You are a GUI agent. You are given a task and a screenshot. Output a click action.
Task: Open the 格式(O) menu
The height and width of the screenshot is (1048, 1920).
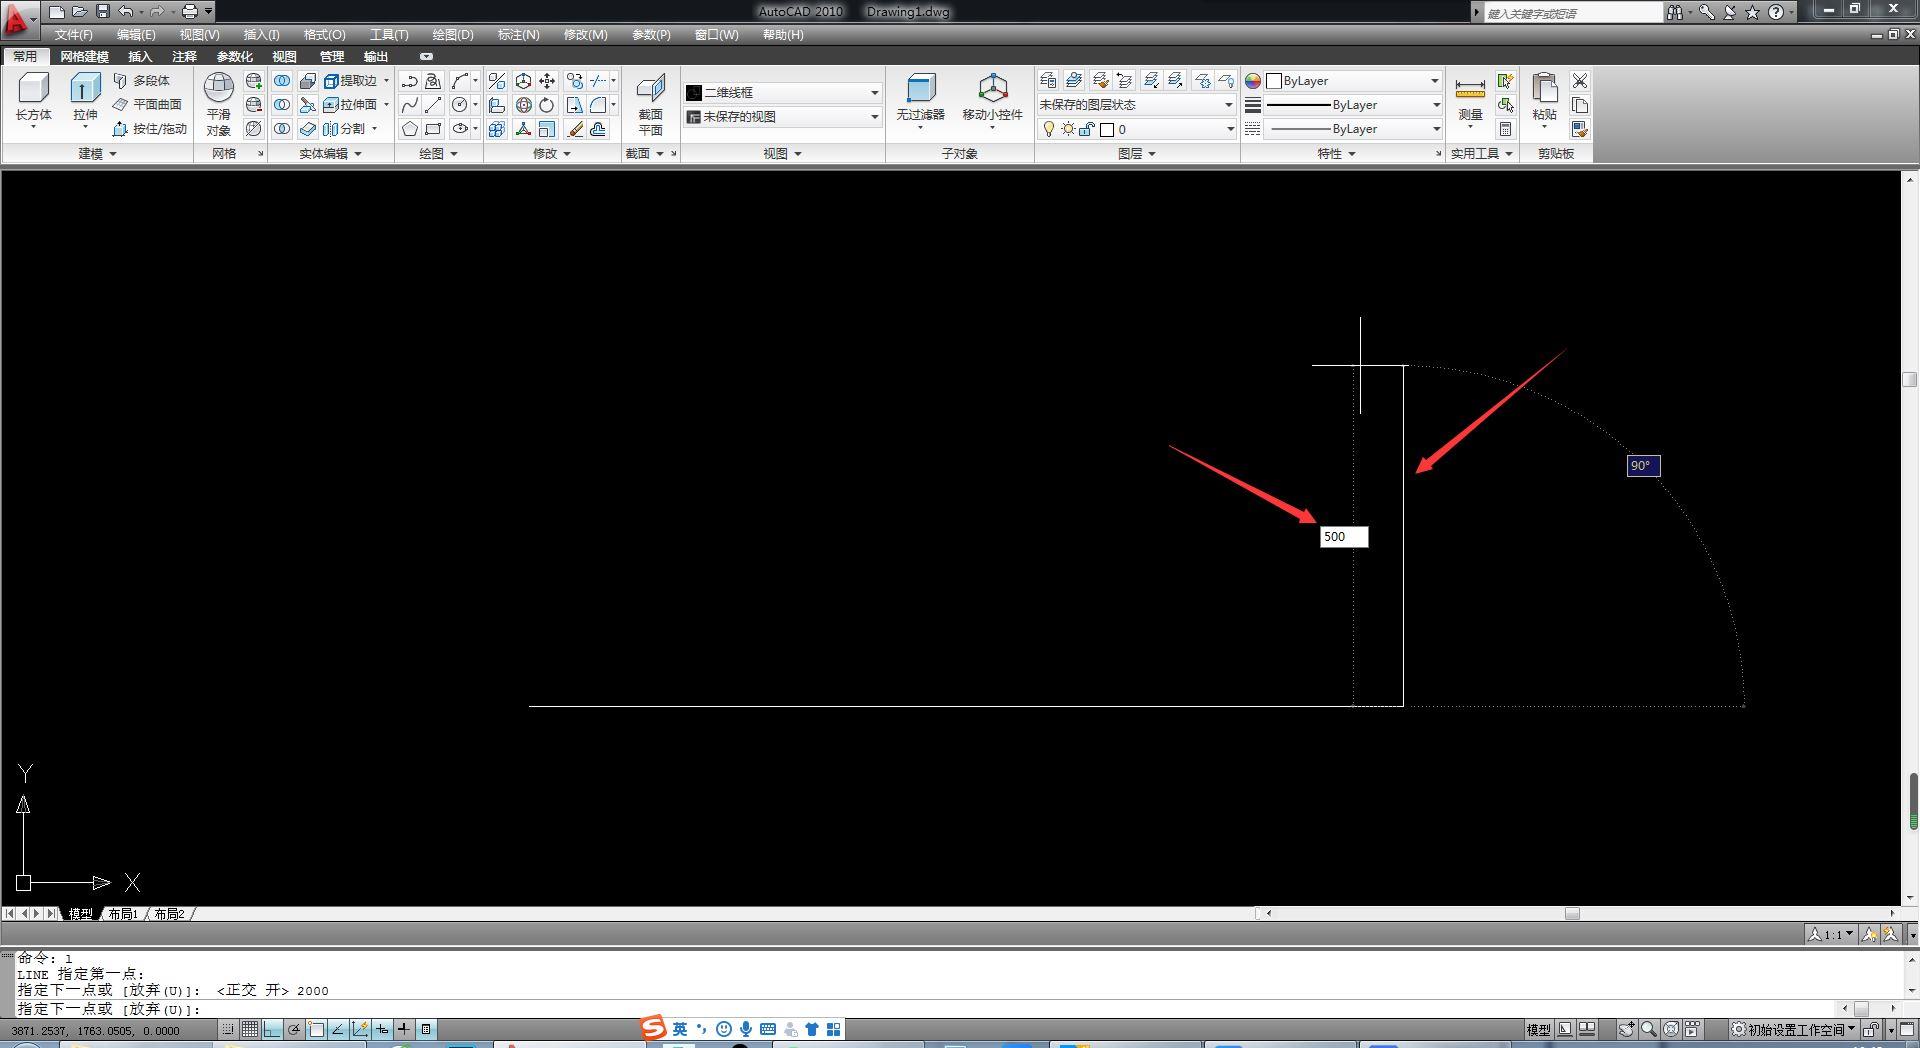click(324, 34)
